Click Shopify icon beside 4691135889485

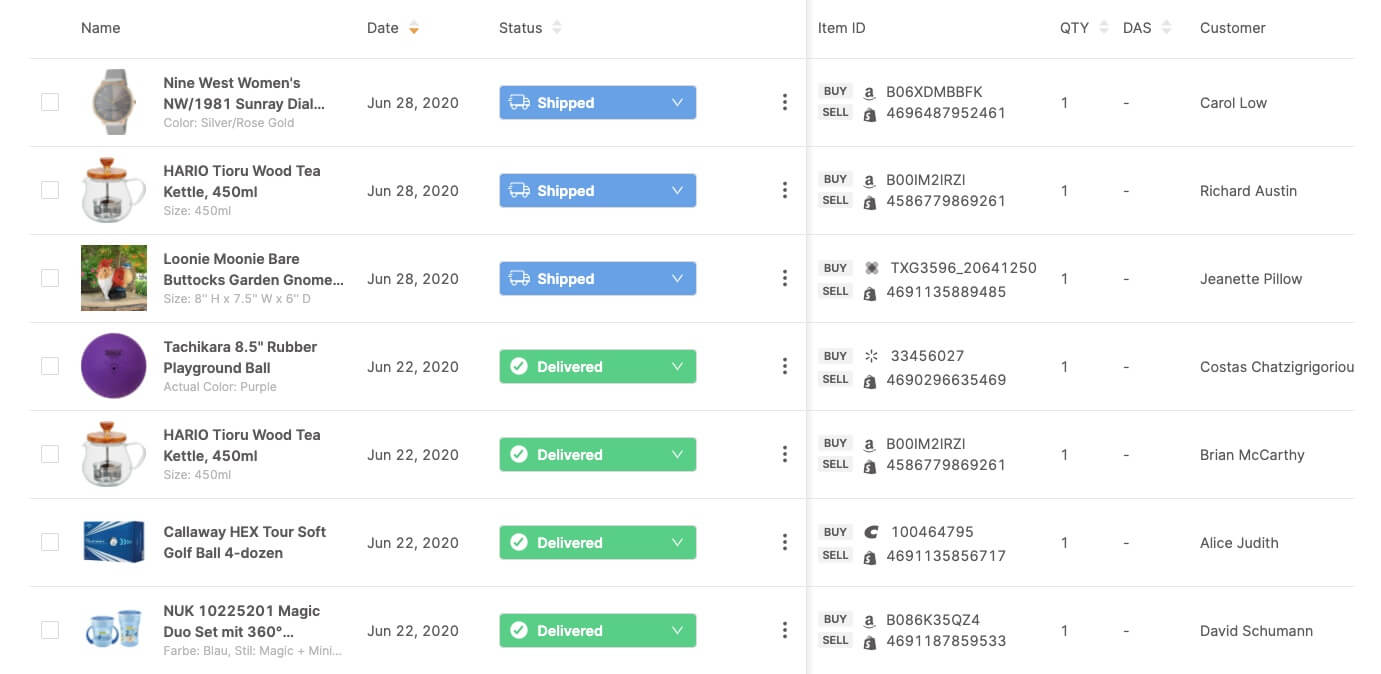pyautogui.click(x=870, y=292)
